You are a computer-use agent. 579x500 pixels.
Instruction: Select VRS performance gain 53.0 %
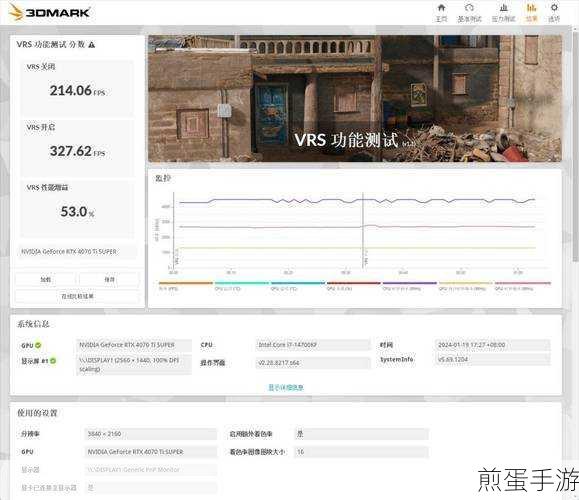pyautogui.click(x=78, y=212)
